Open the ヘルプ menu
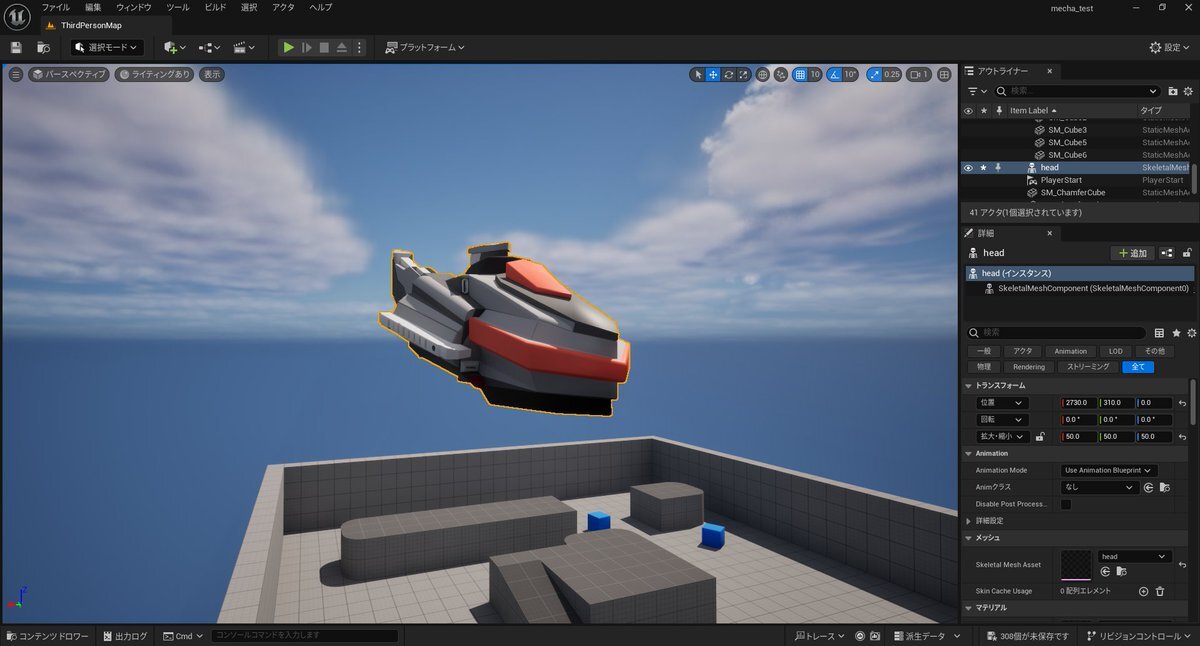 (x=321, y=7)
